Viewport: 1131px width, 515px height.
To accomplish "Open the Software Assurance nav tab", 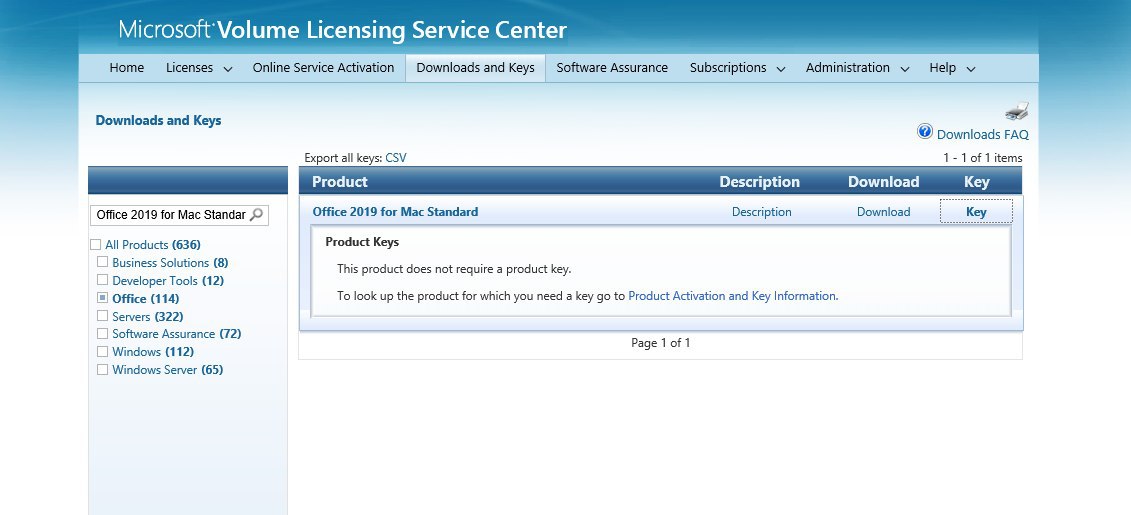I will (x=612, y=68).
